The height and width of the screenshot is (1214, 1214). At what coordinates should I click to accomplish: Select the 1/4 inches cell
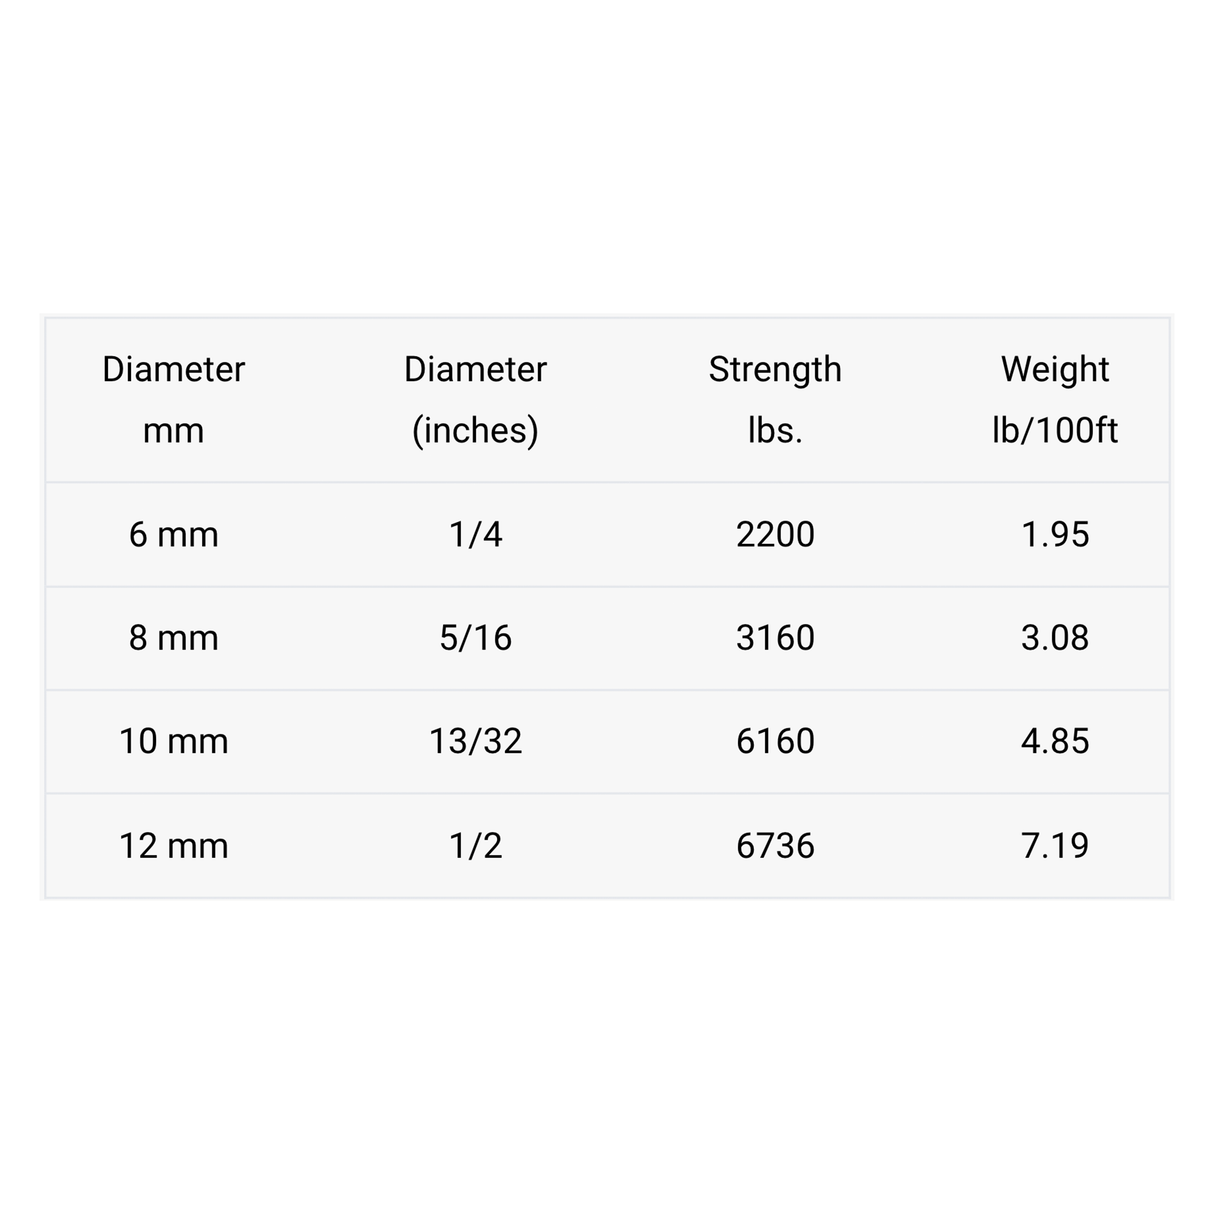[475, 534]
